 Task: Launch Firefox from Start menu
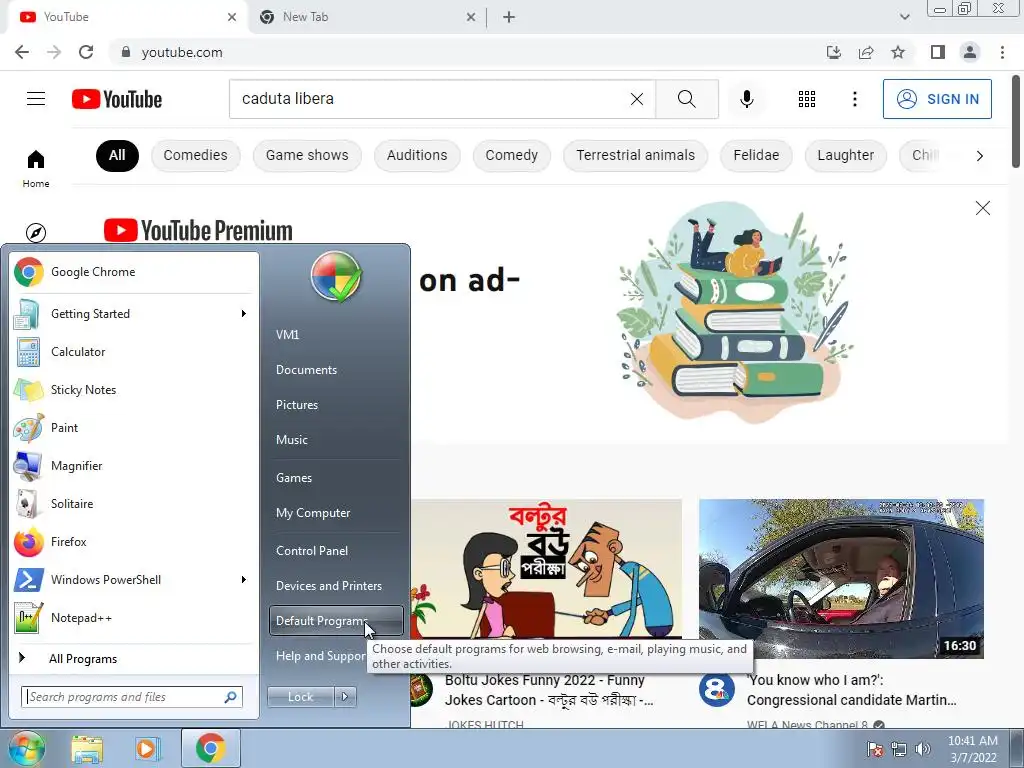pos(134,541)
